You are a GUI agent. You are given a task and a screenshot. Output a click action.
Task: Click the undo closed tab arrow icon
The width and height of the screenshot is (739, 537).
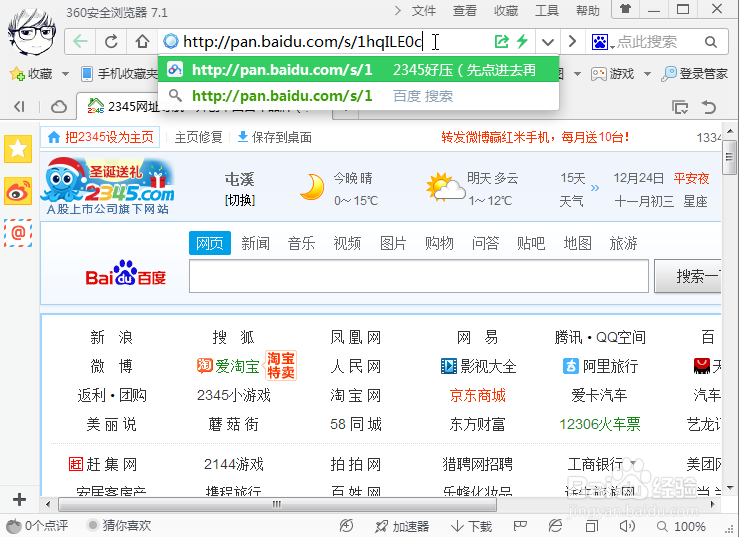709,107
